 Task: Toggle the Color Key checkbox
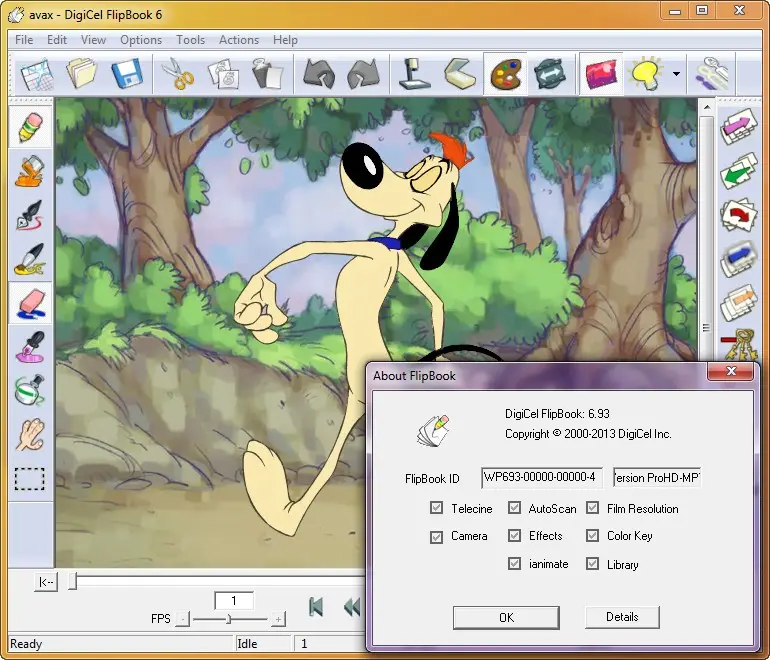(x=592, y=535)
